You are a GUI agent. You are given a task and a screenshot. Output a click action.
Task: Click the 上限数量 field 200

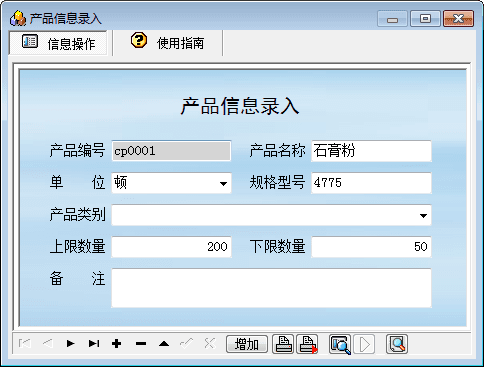[x=171, y=247]
